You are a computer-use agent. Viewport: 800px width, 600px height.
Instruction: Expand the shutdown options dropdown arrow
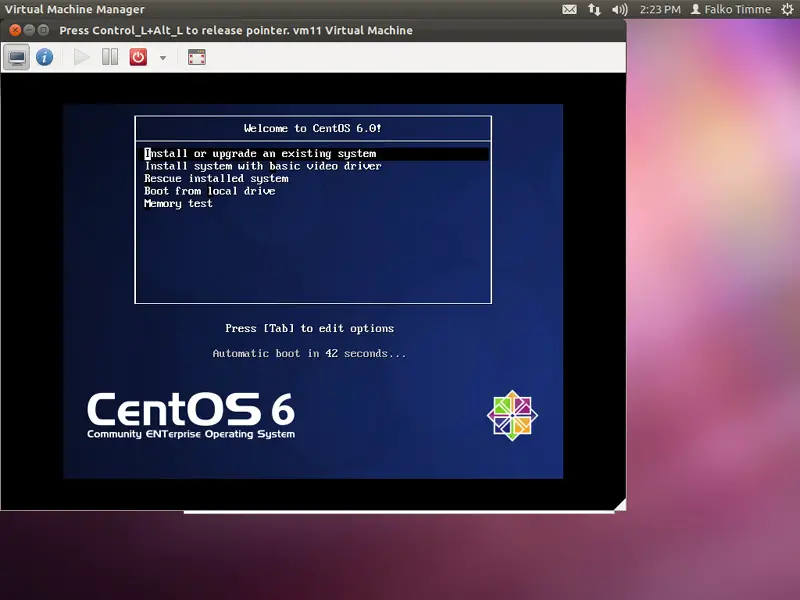click(x=163, y=58)
